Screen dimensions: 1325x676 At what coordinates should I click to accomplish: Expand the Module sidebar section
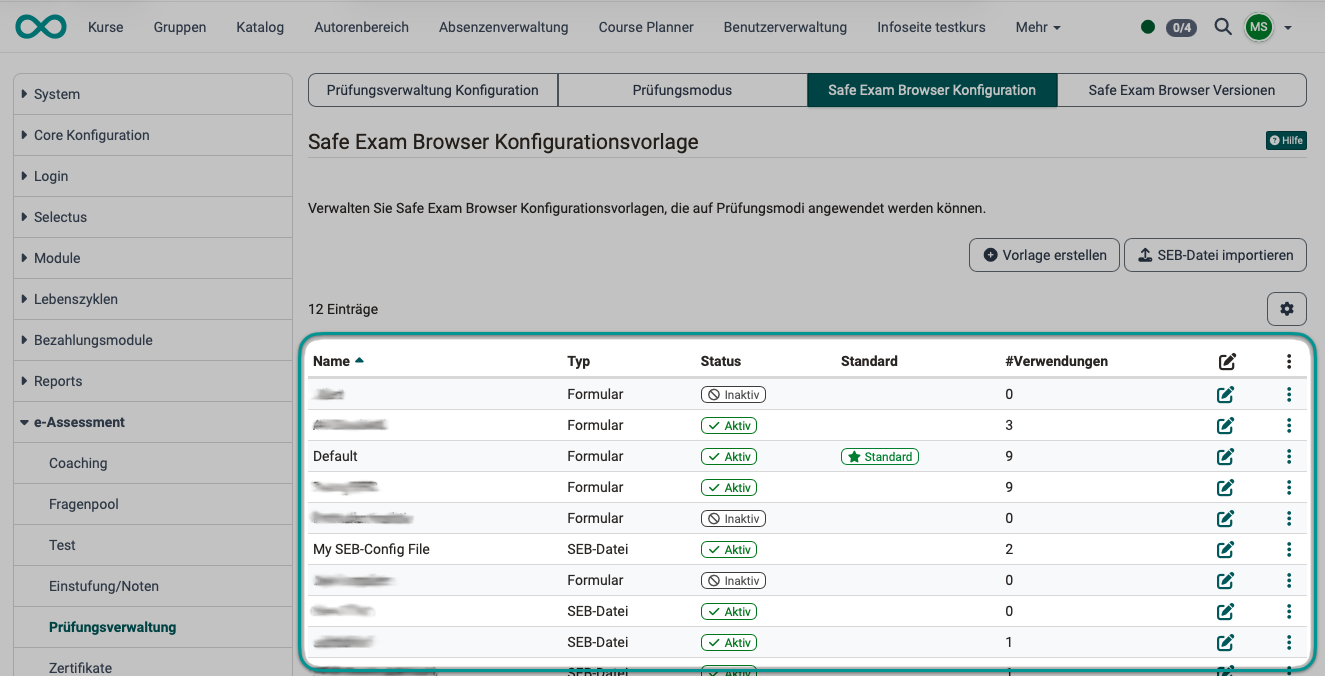[x=153, y=258]
